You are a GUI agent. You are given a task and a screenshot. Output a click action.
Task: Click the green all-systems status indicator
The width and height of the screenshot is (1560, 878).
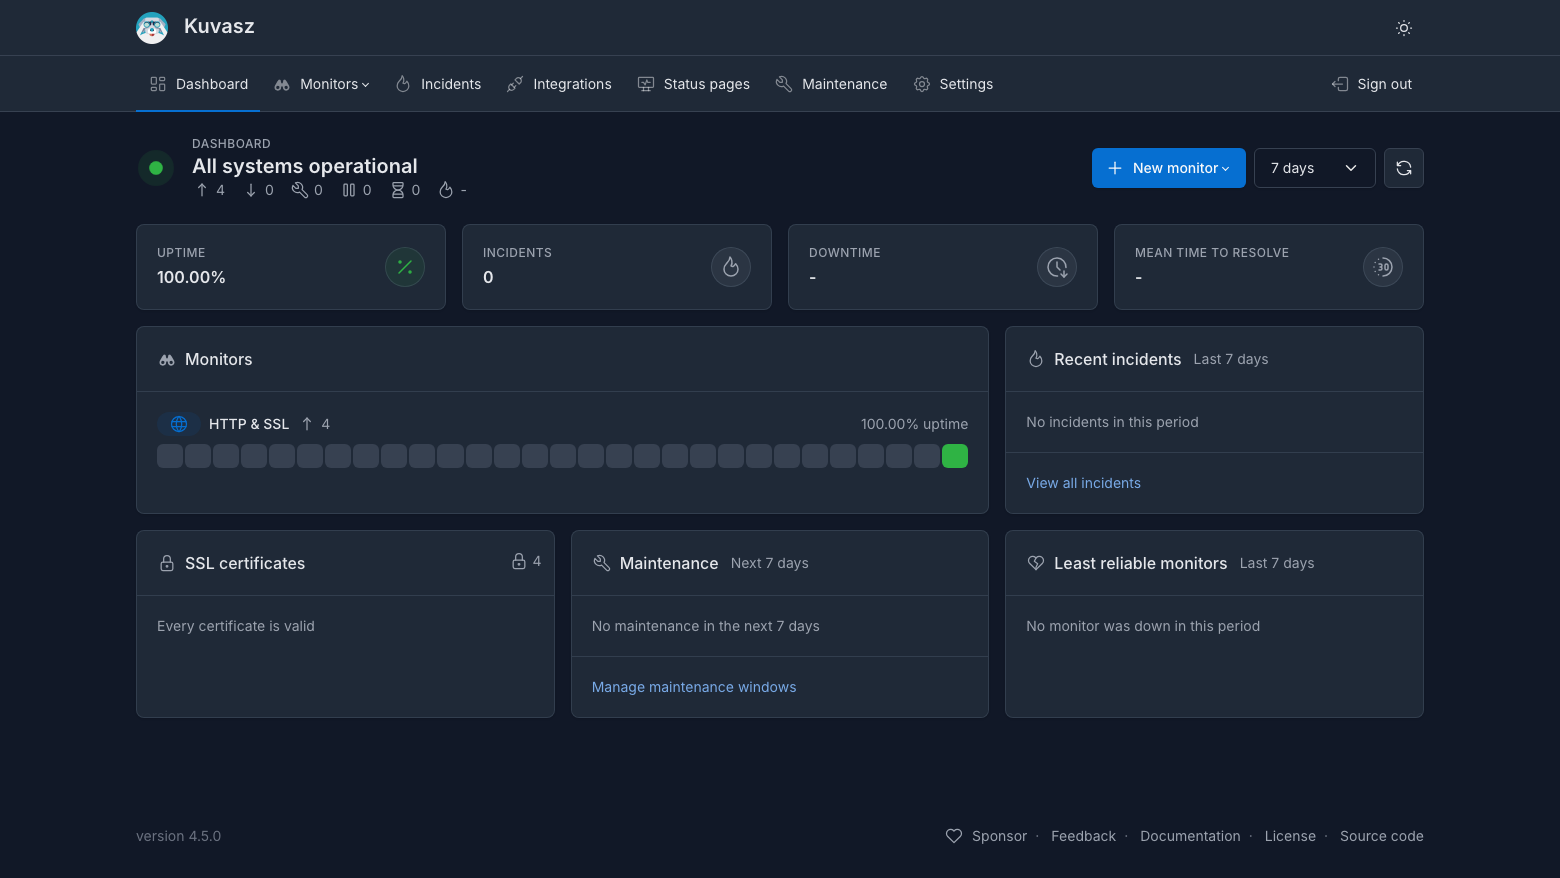(156, 168)
